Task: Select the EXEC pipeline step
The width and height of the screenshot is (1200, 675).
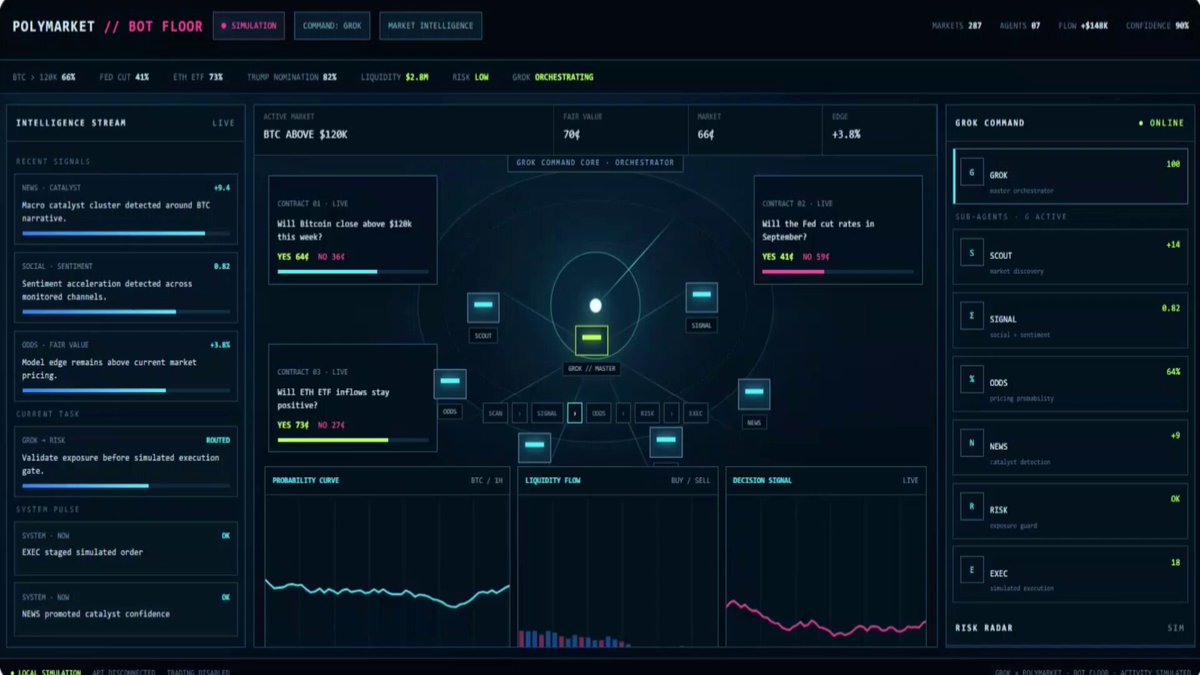Action: pyautogui.click(x=696, y=413)
